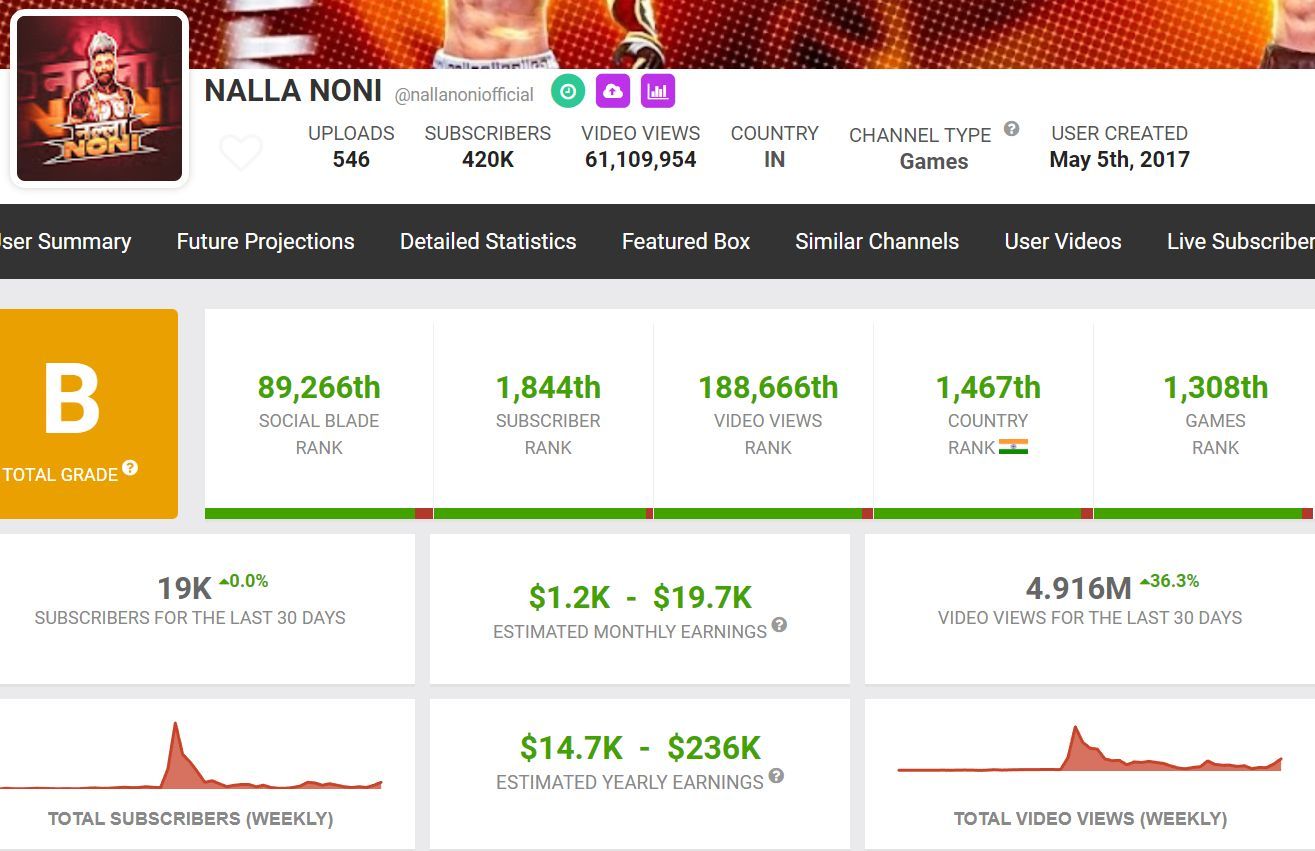The height and width of the screenshot is (851, 1315).
Task: Click the 188,666th video views rank
Action: (x=768, y=387)
